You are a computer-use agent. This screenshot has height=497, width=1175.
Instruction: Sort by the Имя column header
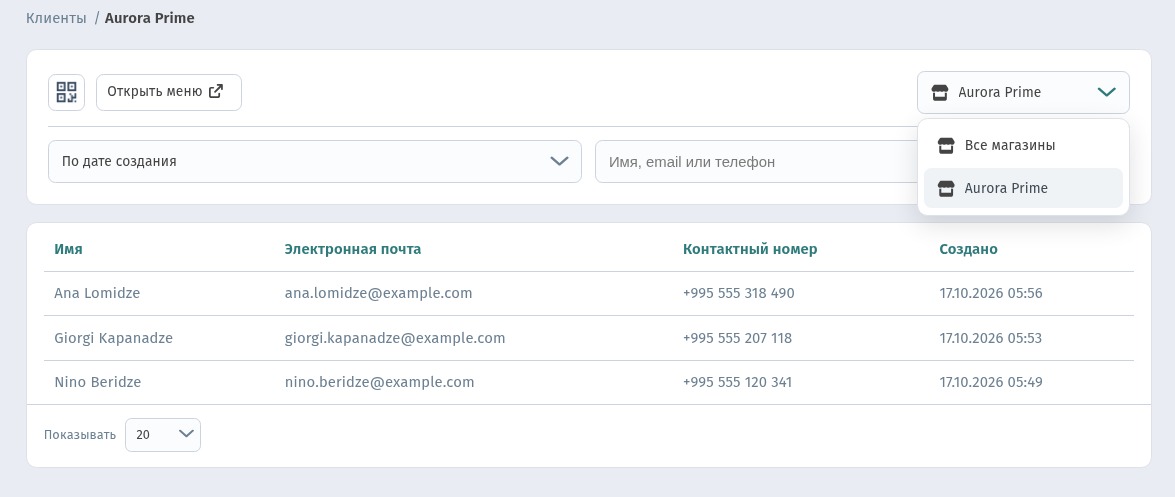[x=68, y=249]
